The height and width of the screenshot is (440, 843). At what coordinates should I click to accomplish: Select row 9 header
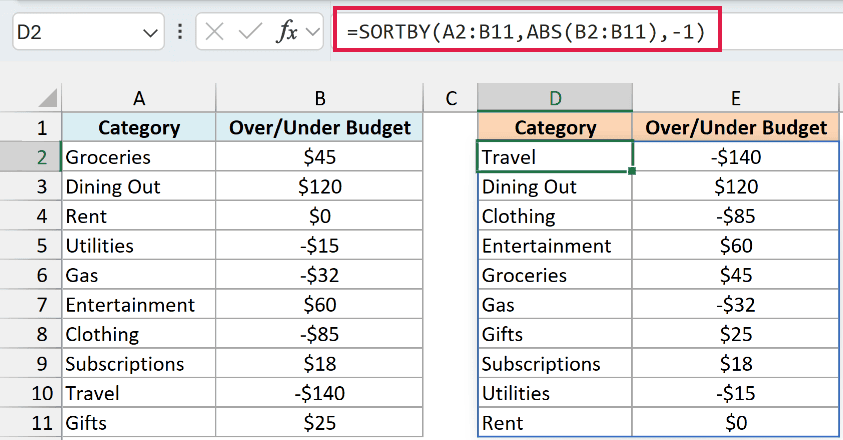point(31,364)
